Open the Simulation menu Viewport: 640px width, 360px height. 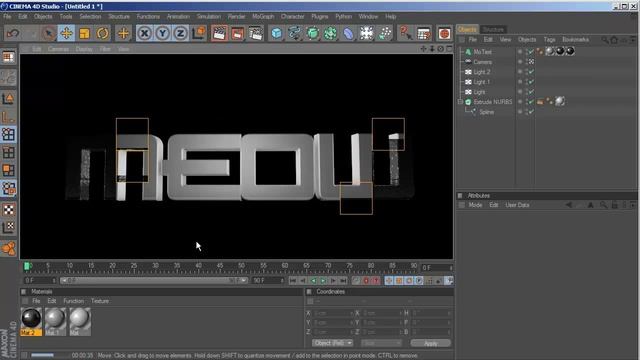pyautogui.click(x=209, y=16)
